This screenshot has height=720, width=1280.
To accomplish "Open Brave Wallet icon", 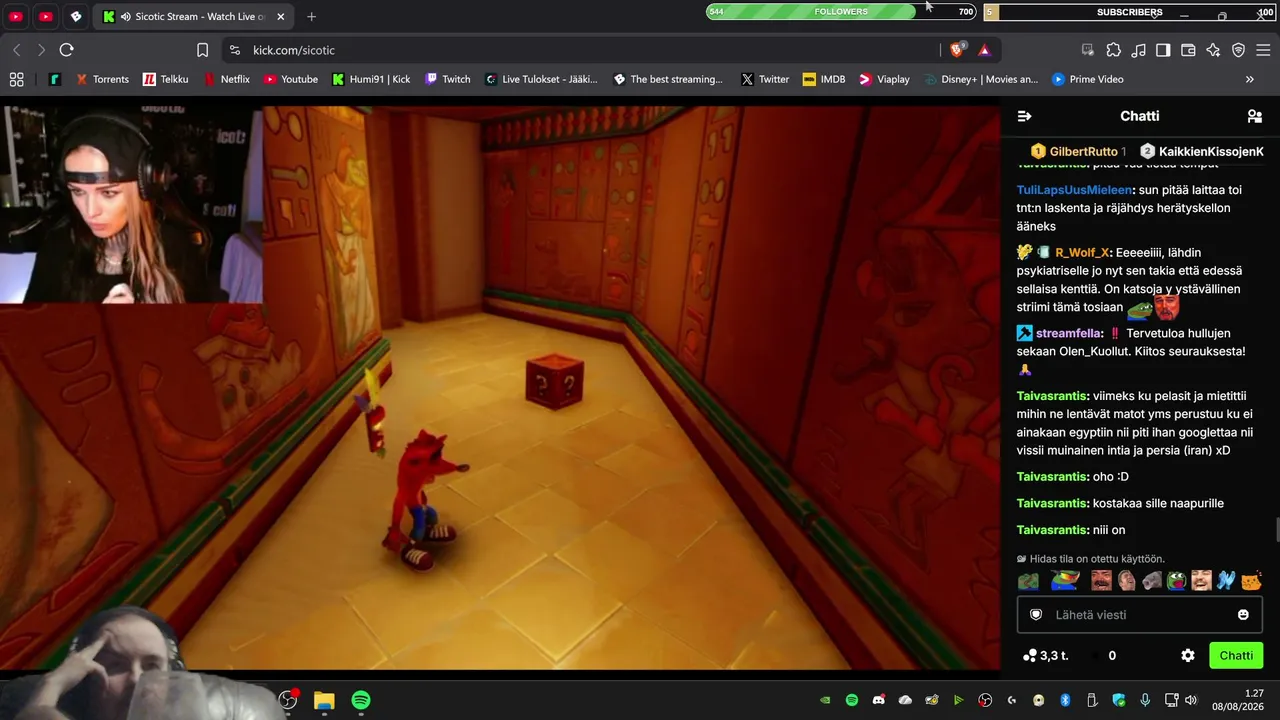I will tap(1188, 50).
